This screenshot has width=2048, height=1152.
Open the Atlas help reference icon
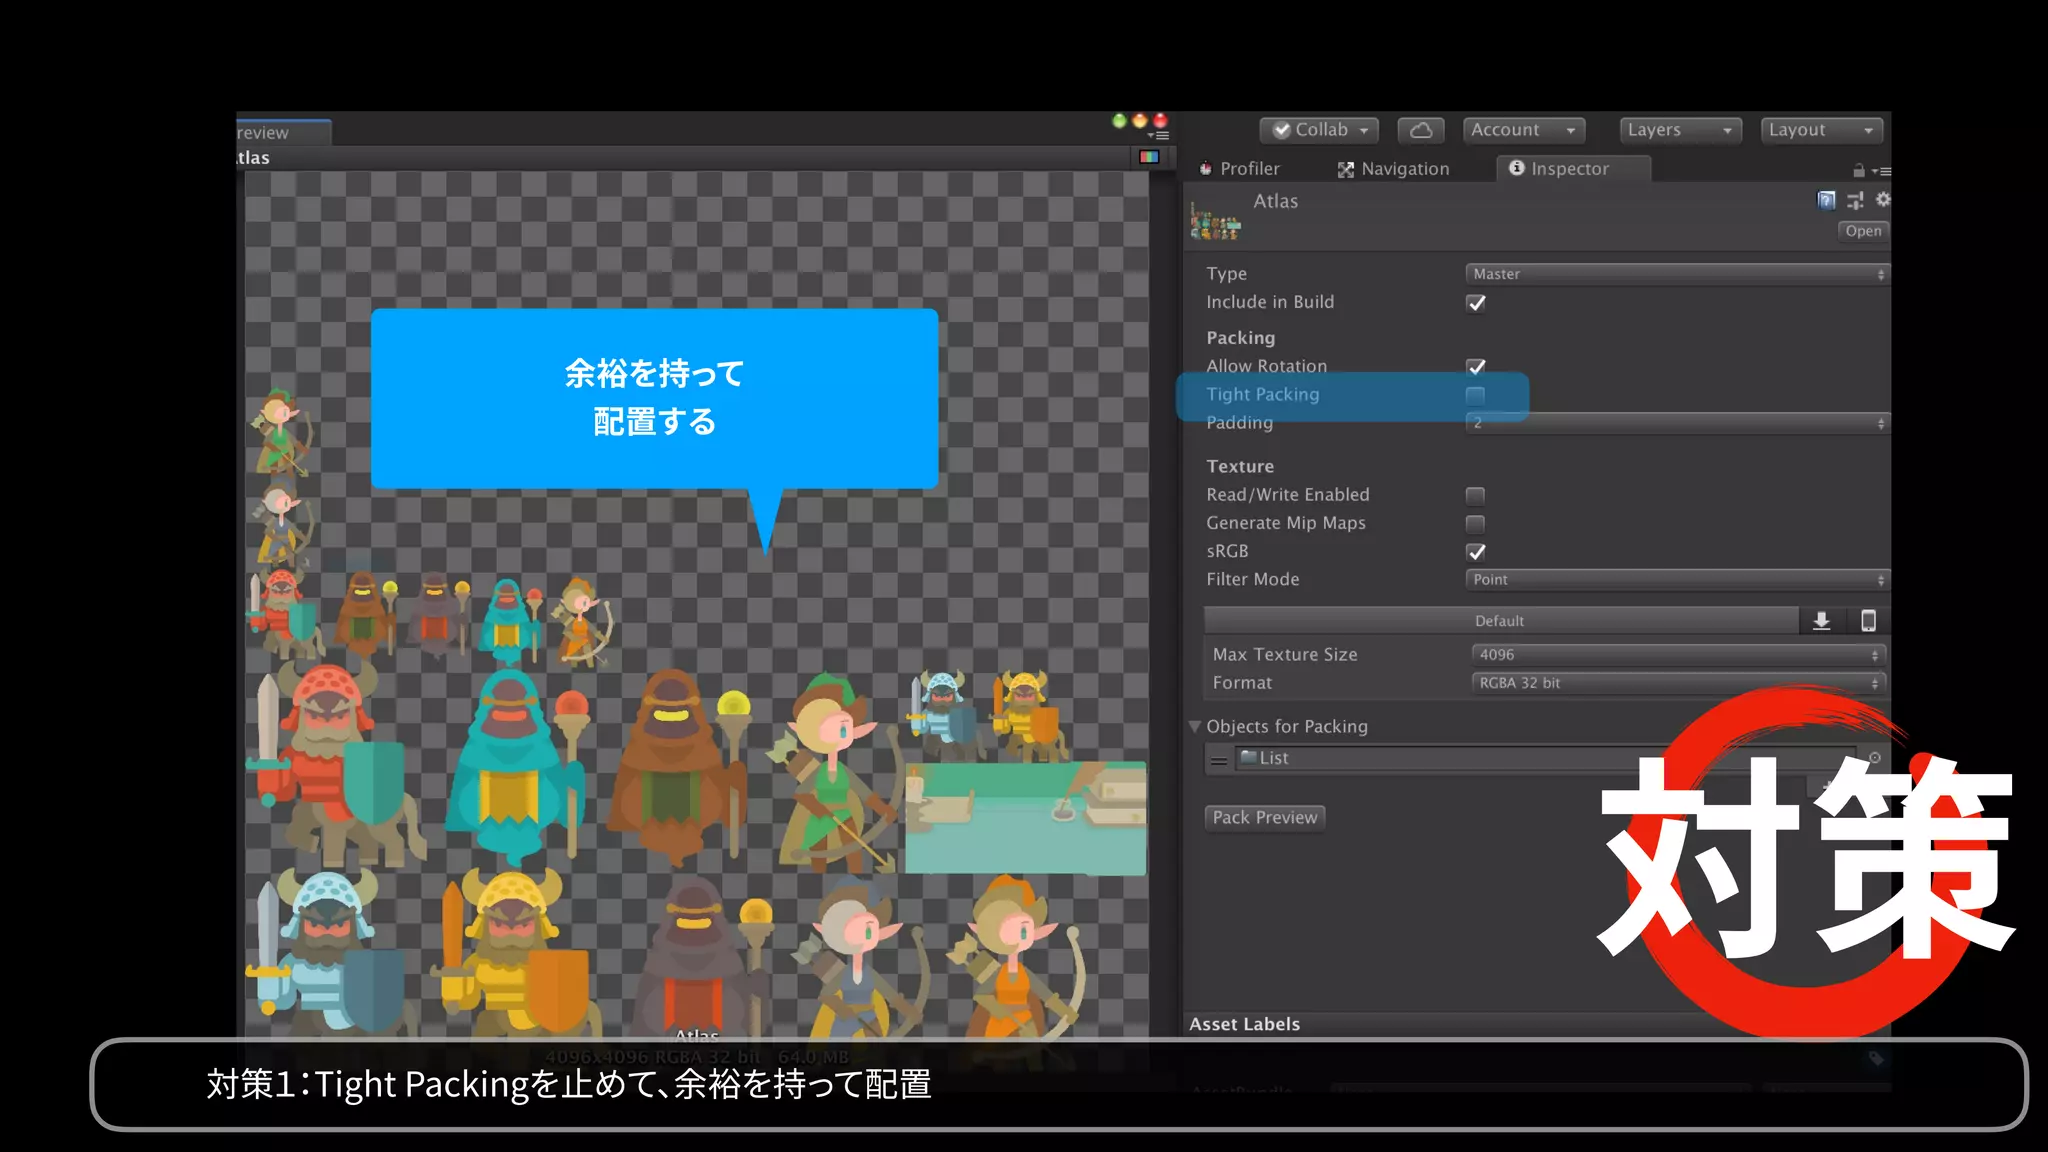pyautogui.click(x=1826, y=200)
